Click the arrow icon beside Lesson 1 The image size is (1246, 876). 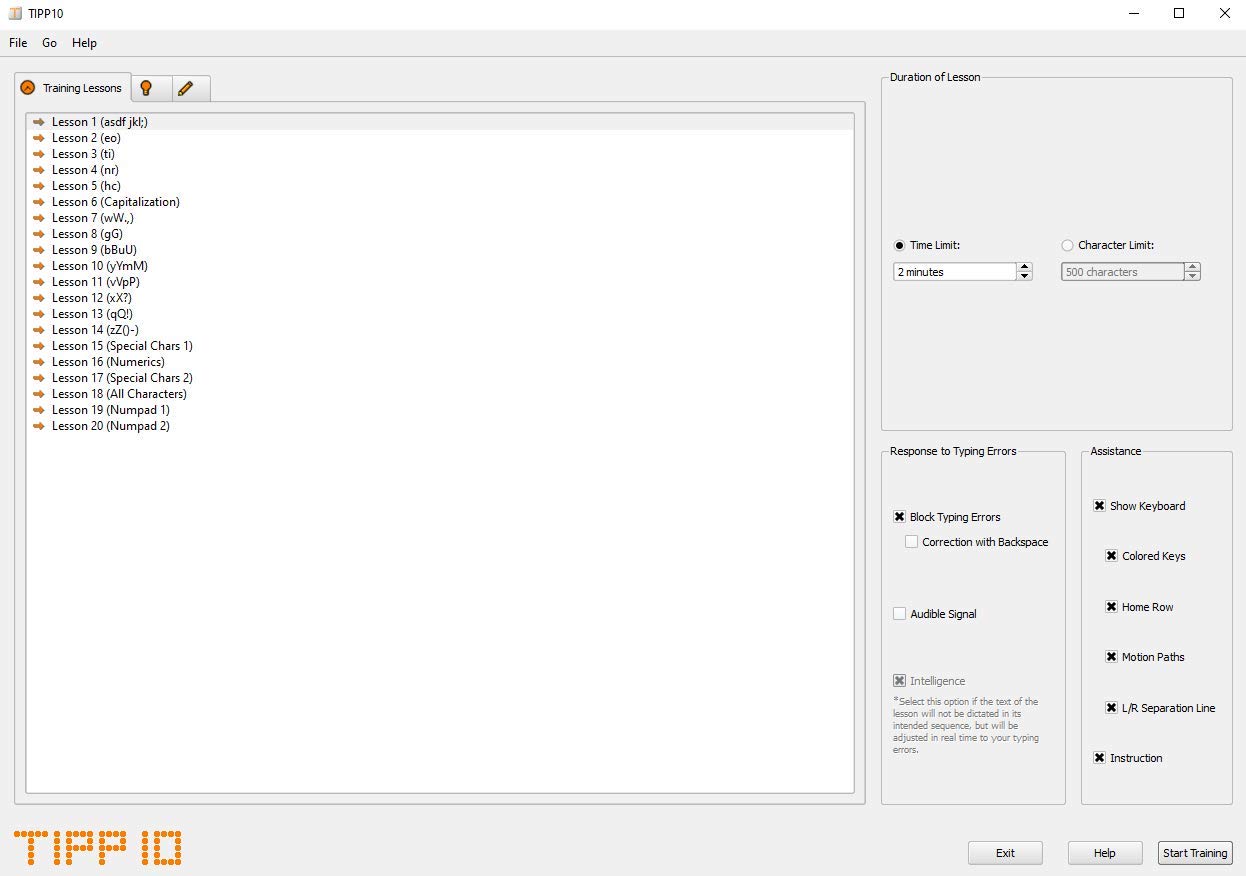(39, 122)
